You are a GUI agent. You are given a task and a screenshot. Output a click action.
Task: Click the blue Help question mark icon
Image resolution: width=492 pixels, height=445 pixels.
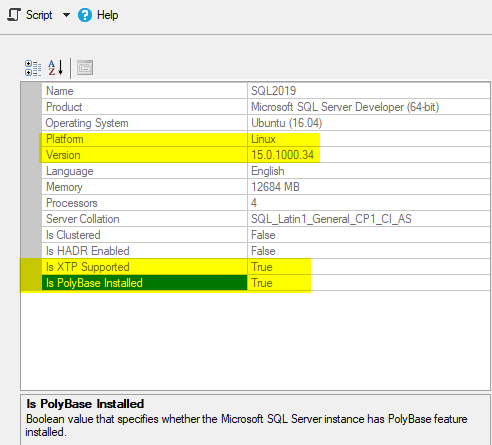[x=85, y=15]
